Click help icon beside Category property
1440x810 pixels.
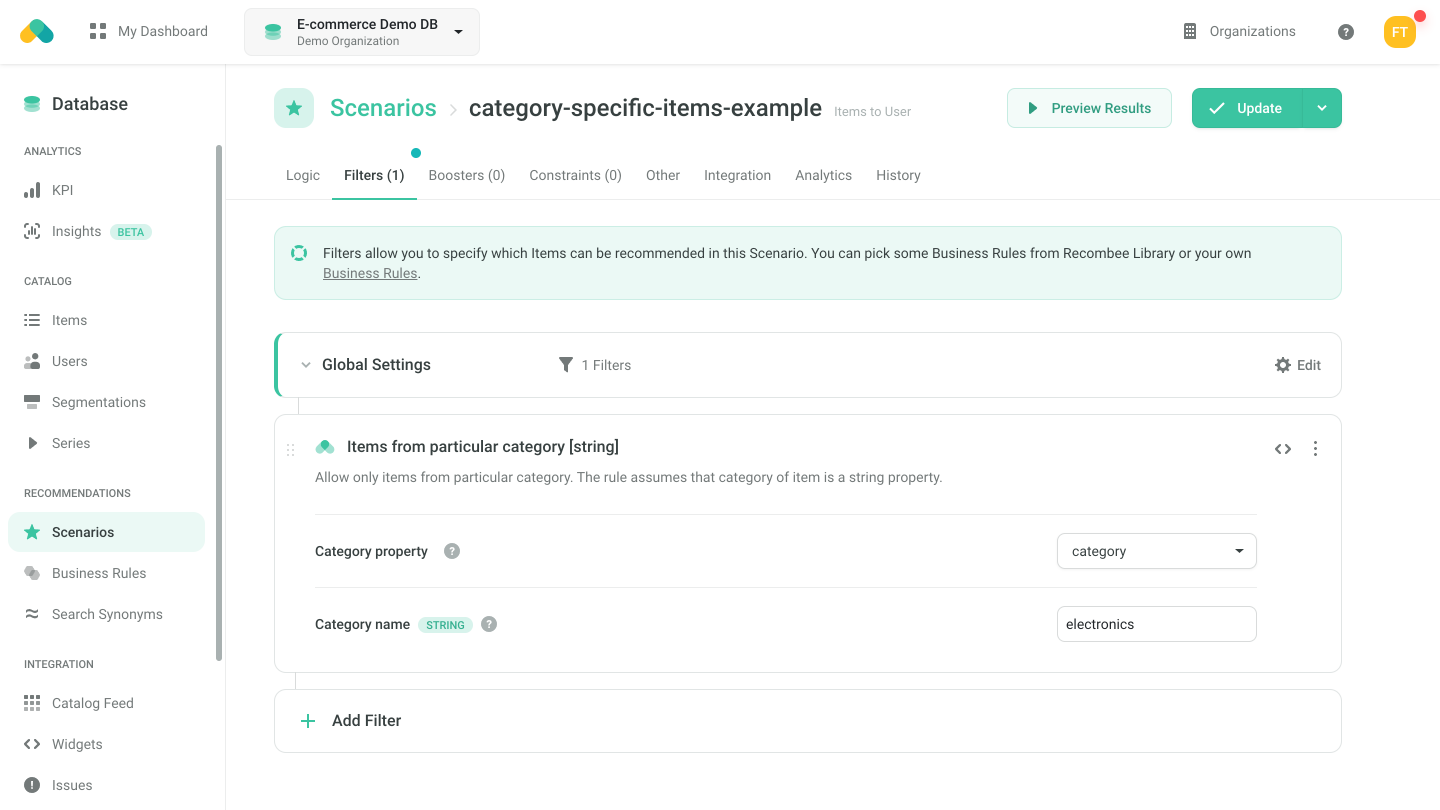pos(452,551)
